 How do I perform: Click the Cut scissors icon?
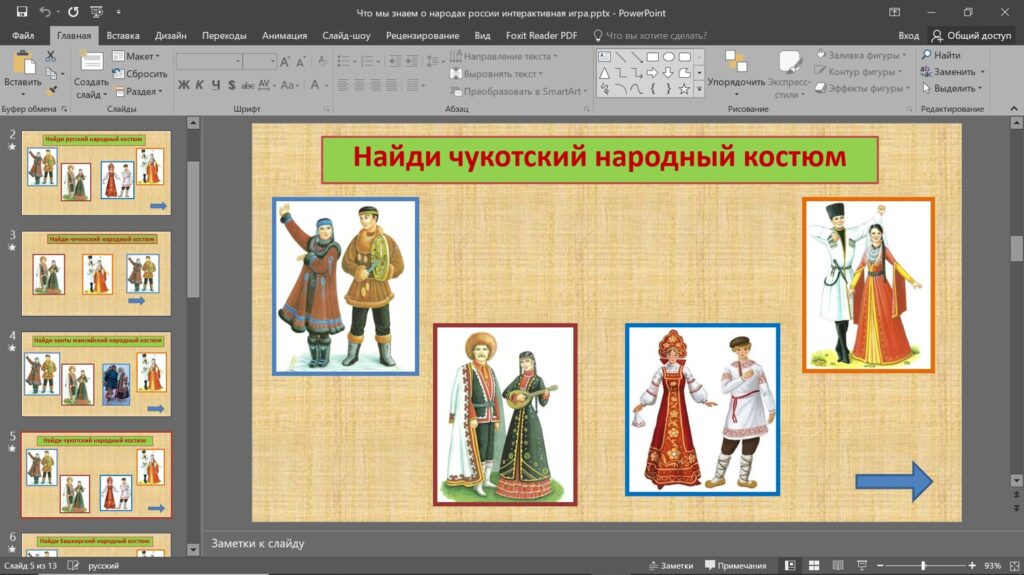point(51,57)
